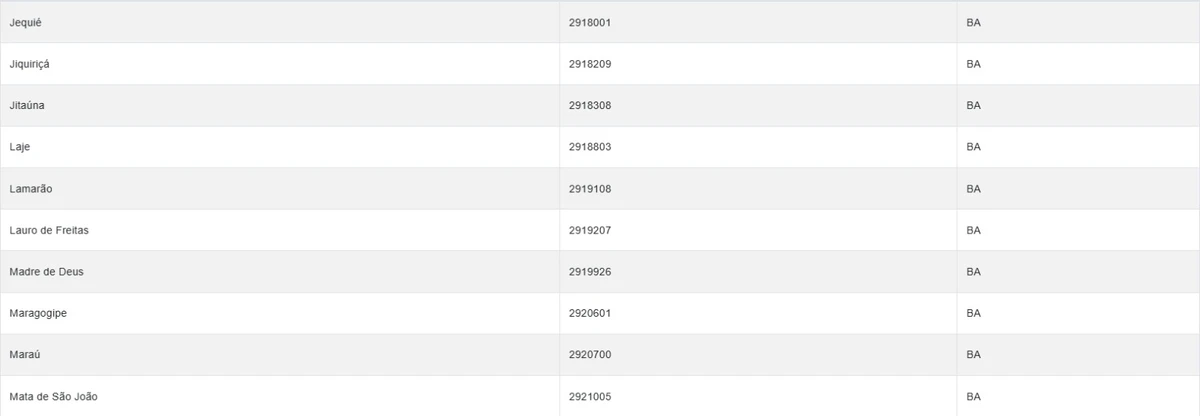
Task: Click the Lamarão name cell
Action: click(30, 189)
